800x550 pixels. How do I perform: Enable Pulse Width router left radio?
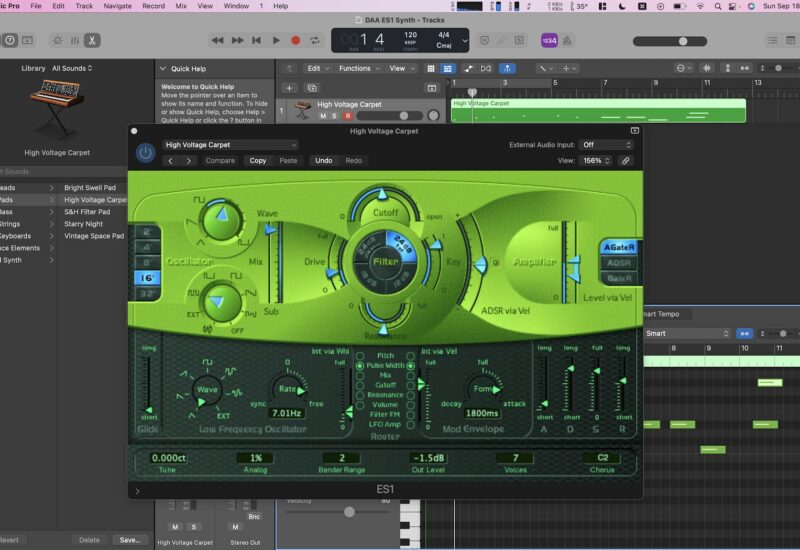tap(360, 366)
